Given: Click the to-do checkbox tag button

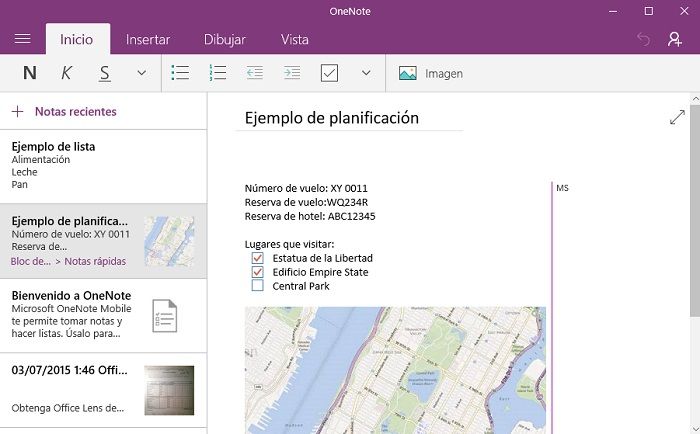Looking at the screenshot, I should (329, 73).
